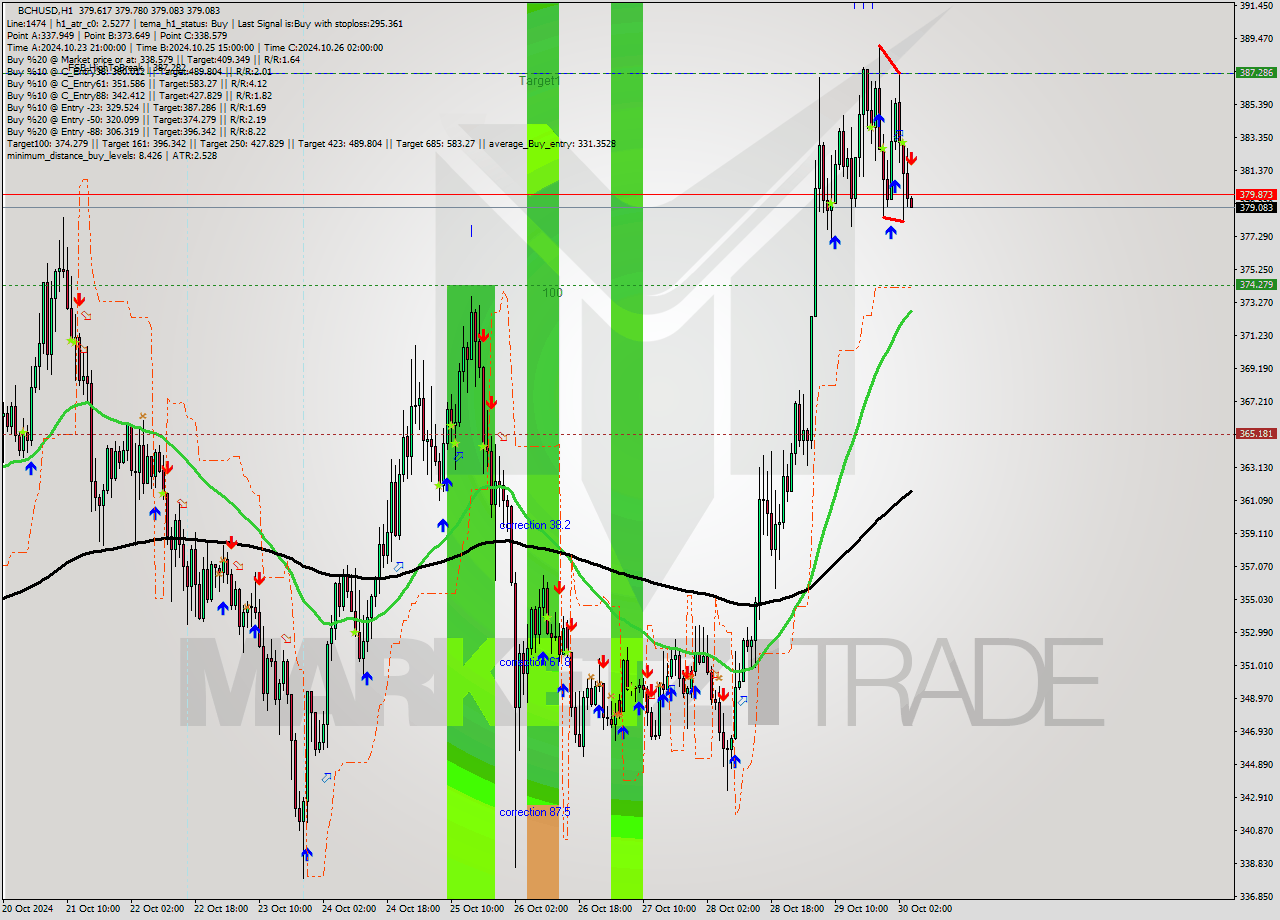The image size is (1280, 920).
Task: Click the 'Buy %10 @ C_Entry61: 351.586' line
Action: (x=139, y=83)
